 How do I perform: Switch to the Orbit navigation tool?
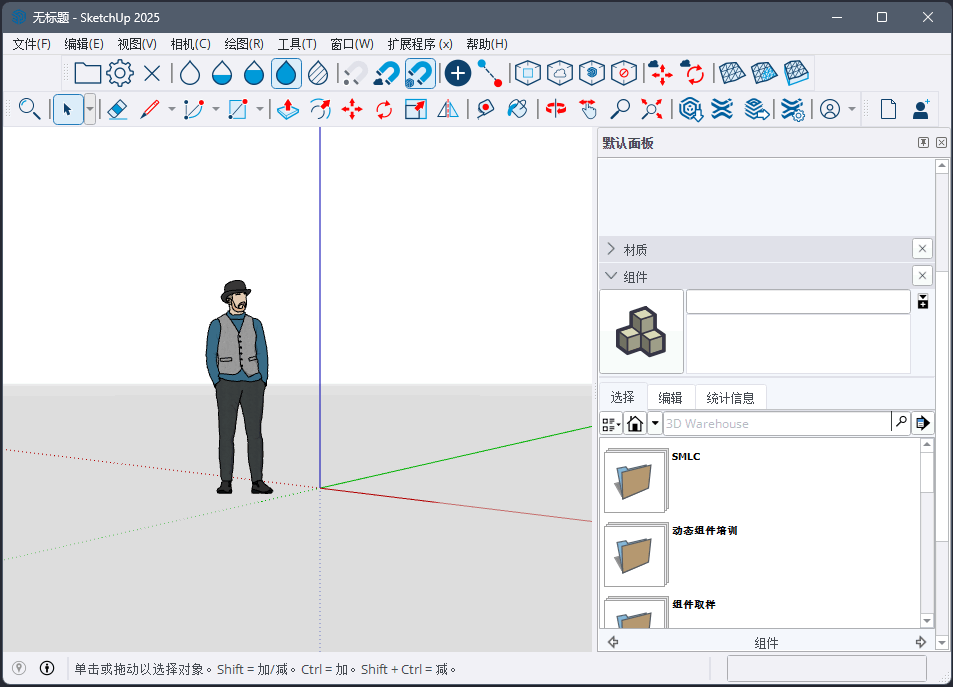[x=555, y=109]
